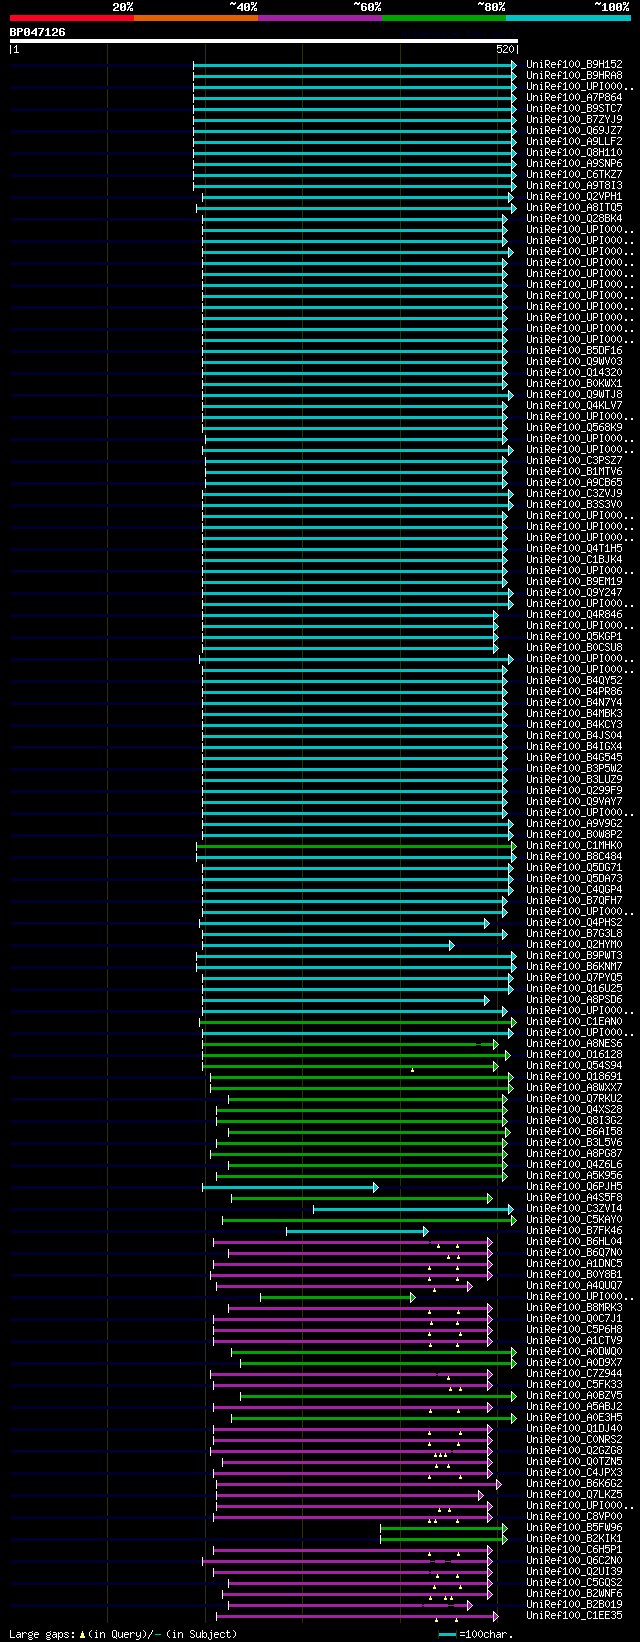Select the UniRef100_B2B019 label
This screenshot has width=640, height=1642.
point(574,1604)
